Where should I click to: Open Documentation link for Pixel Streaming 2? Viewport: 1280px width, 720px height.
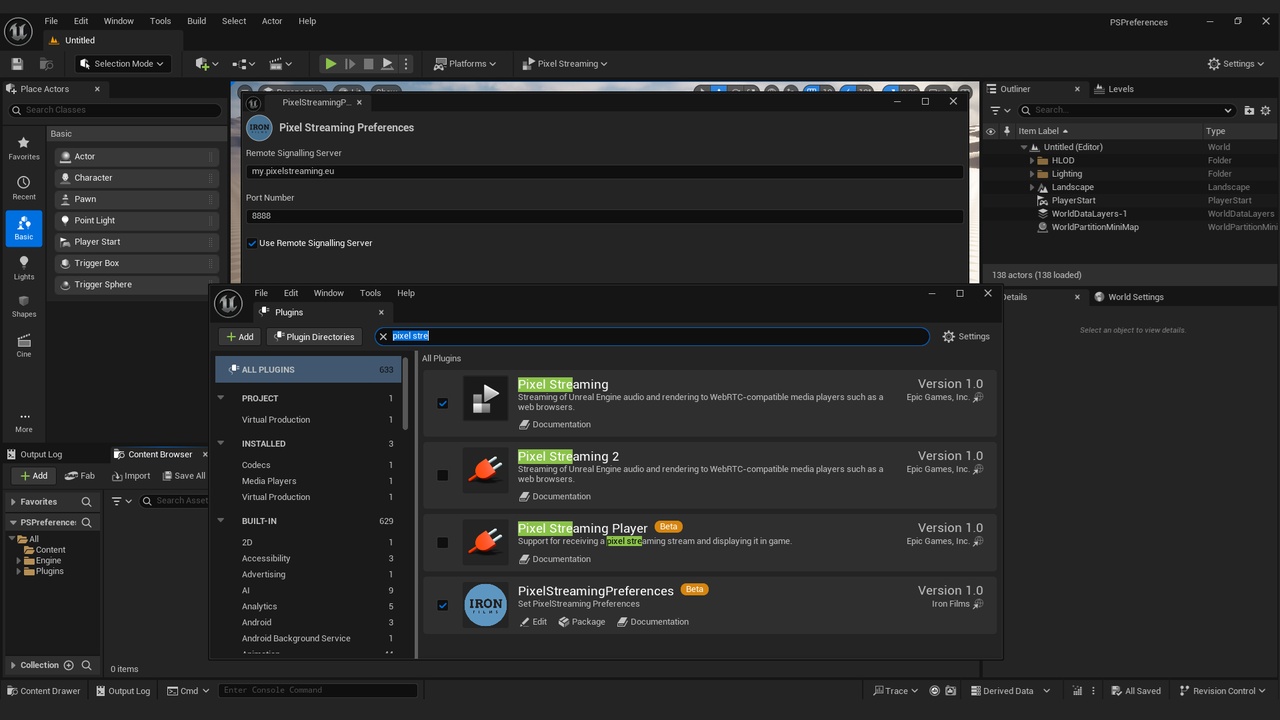click(555, 497)
